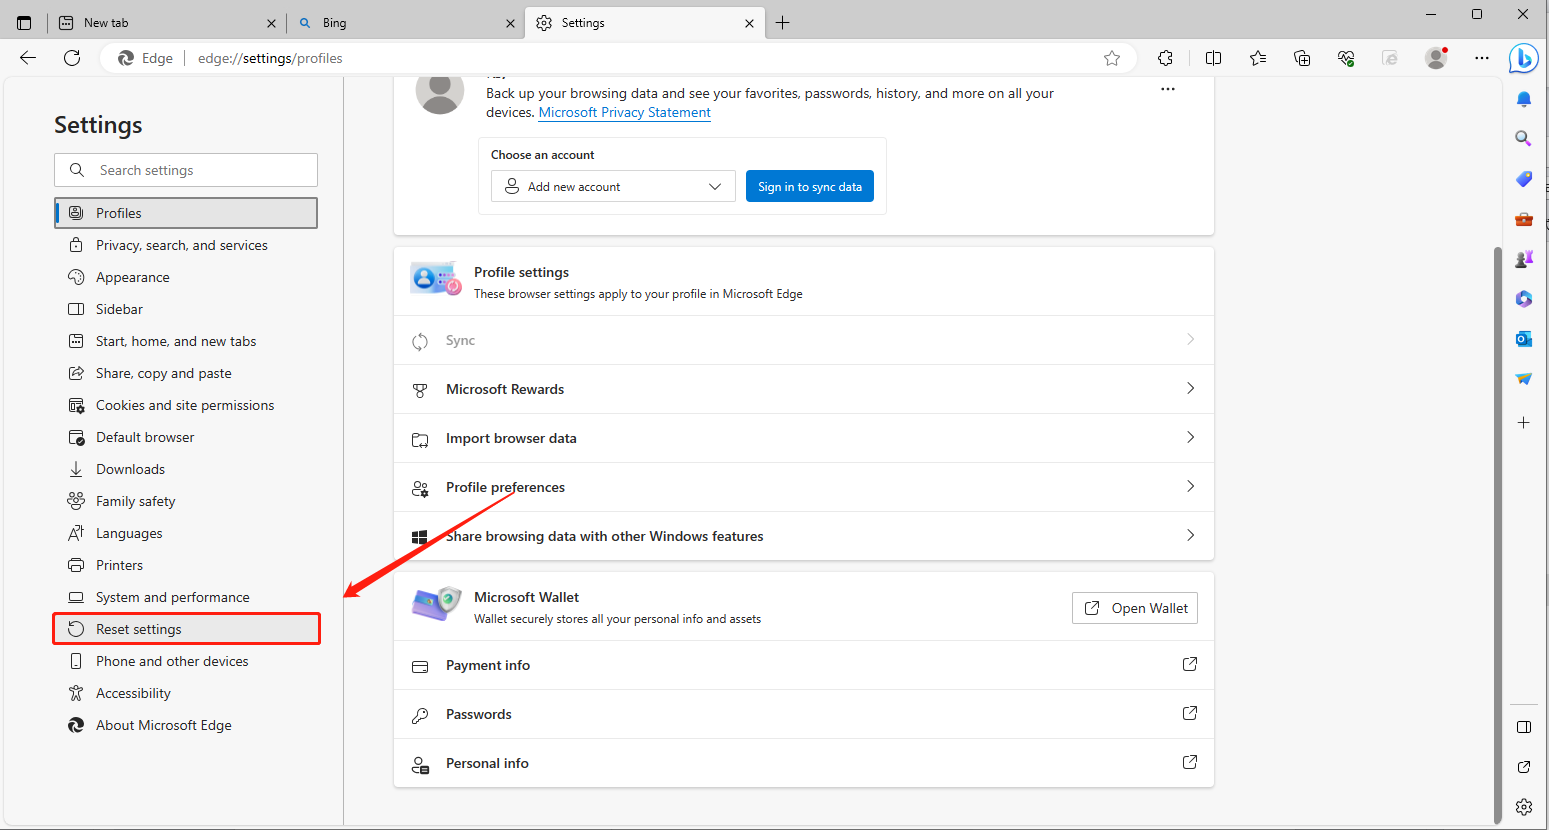Click the Extensions puzzle icon

[x=1165, y=58]
